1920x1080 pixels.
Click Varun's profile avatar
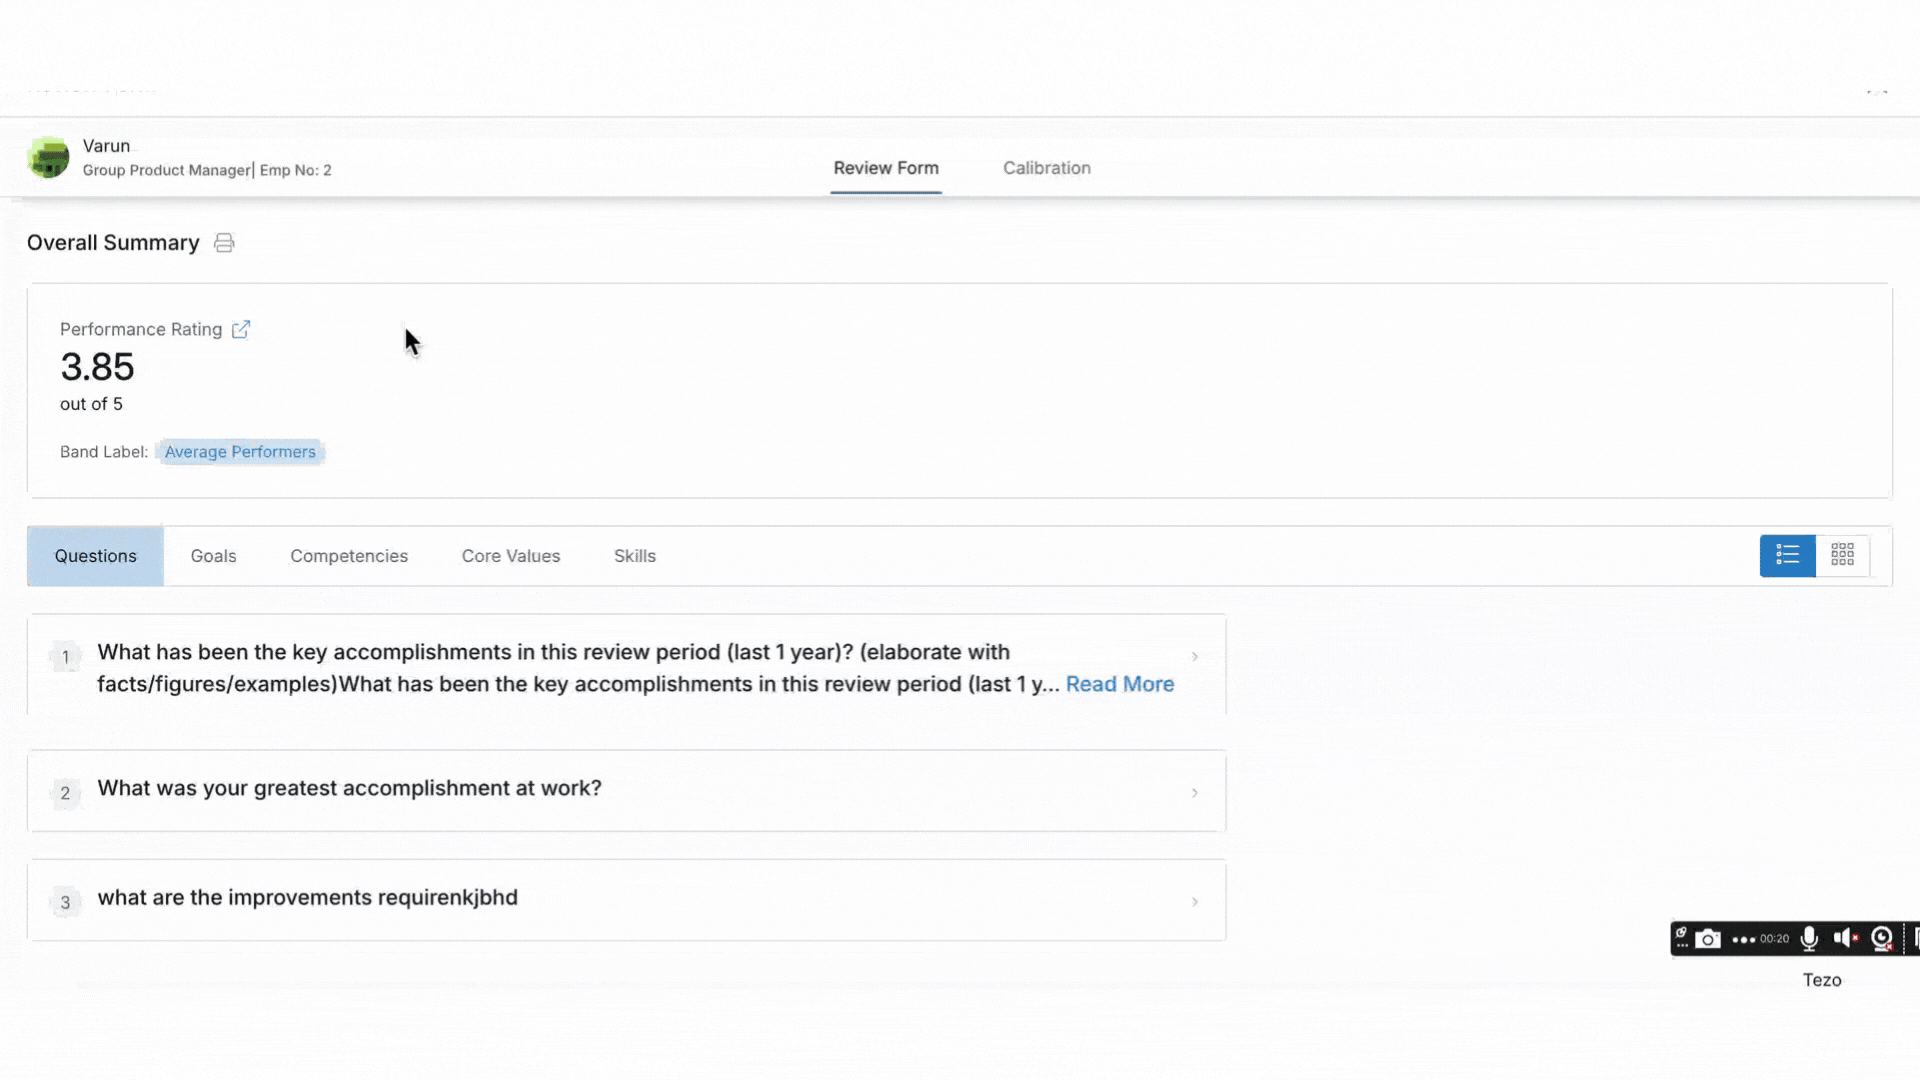[x=48, y=158]
